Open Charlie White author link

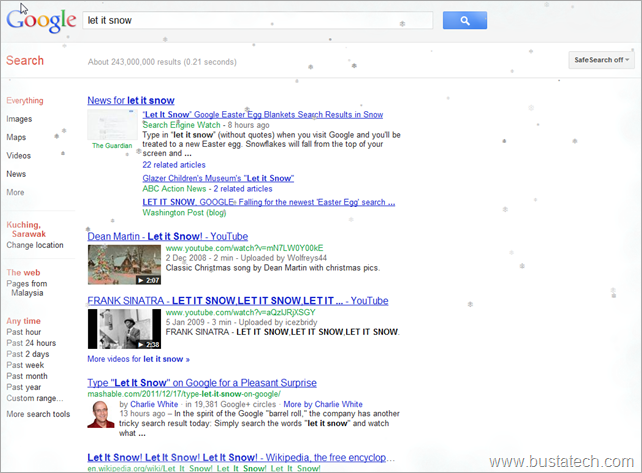tap(154, 404)
